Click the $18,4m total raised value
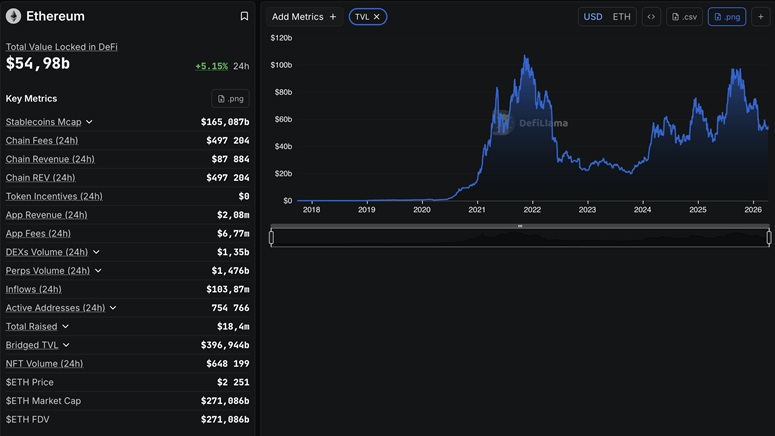Screen dimensions: 775x436 (233, 327)
